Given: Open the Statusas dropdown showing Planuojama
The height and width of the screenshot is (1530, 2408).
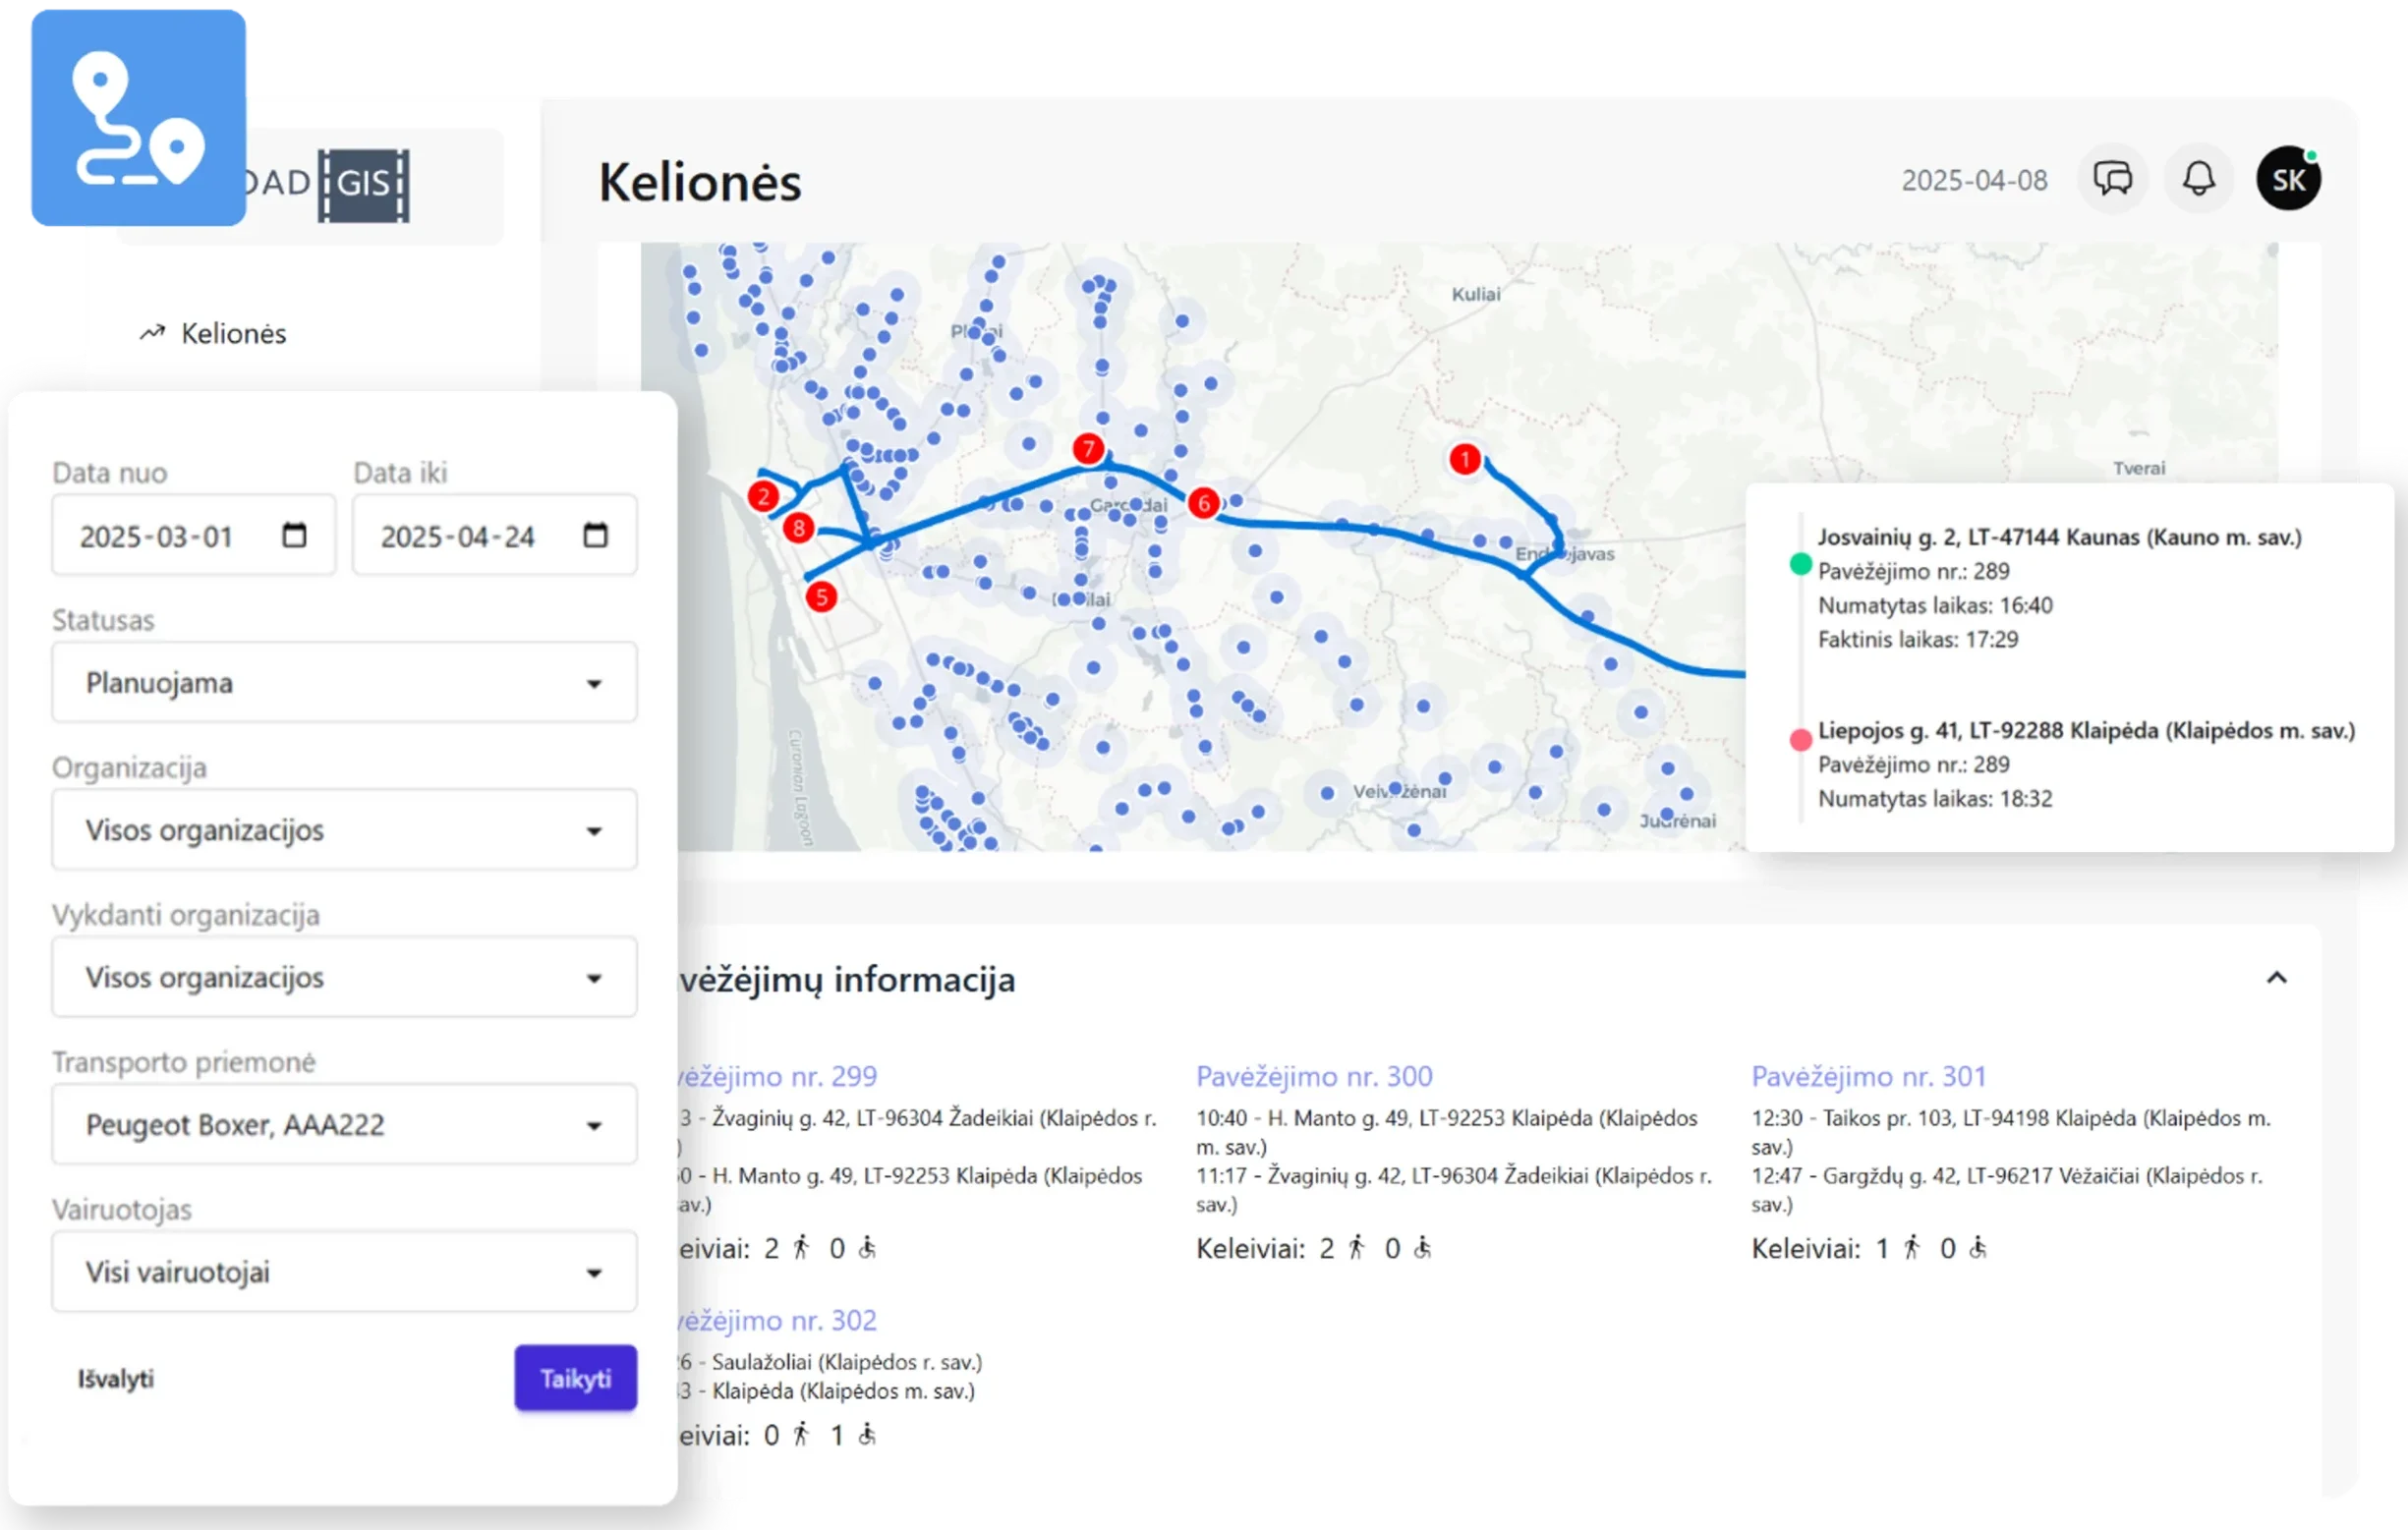Looking at the screenshot, I should (344, 683).
